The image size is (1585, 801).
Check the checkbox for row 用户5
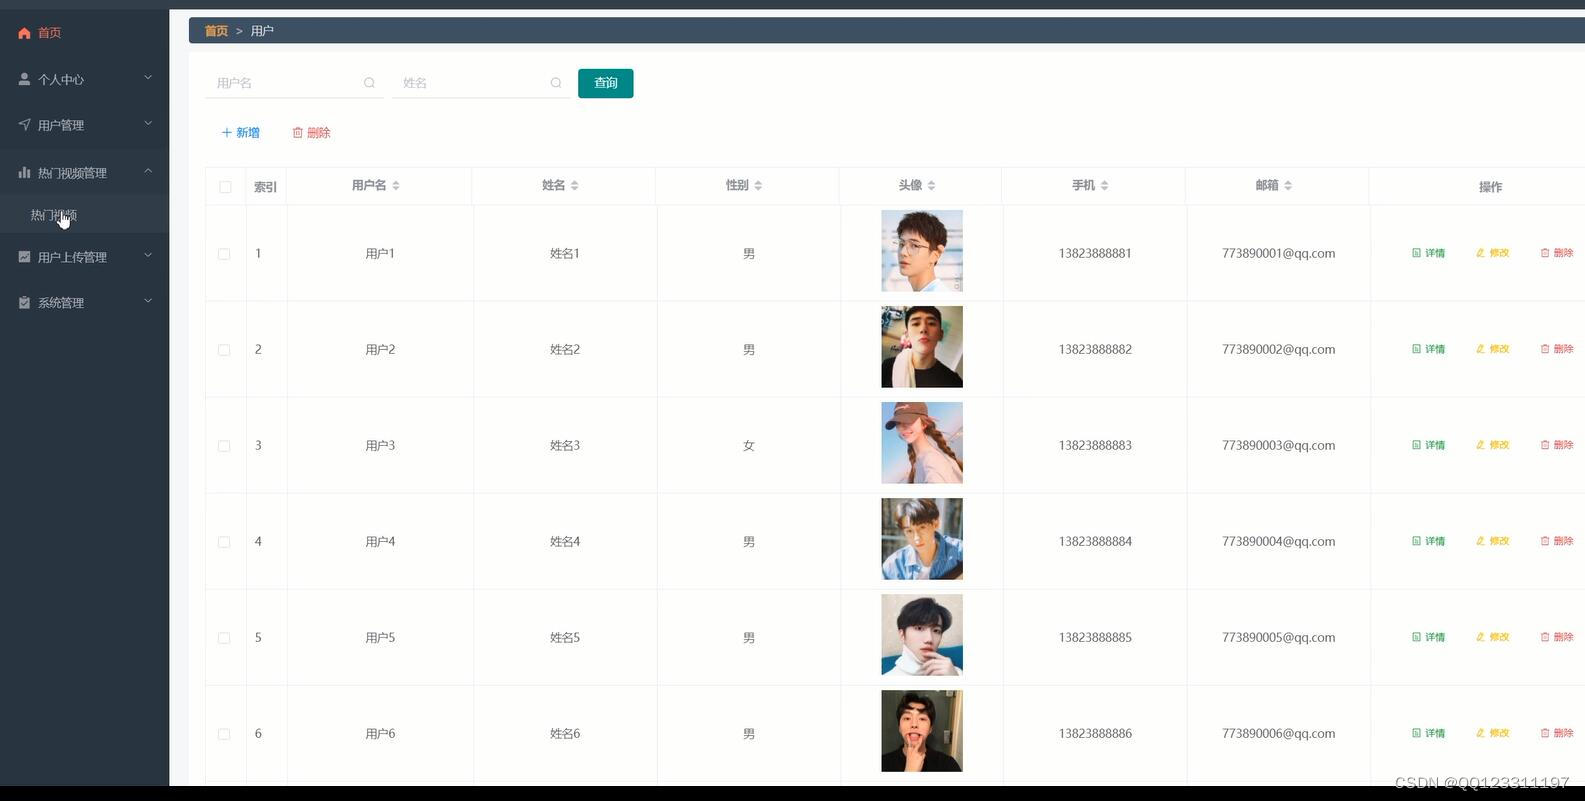coord(224,638)
